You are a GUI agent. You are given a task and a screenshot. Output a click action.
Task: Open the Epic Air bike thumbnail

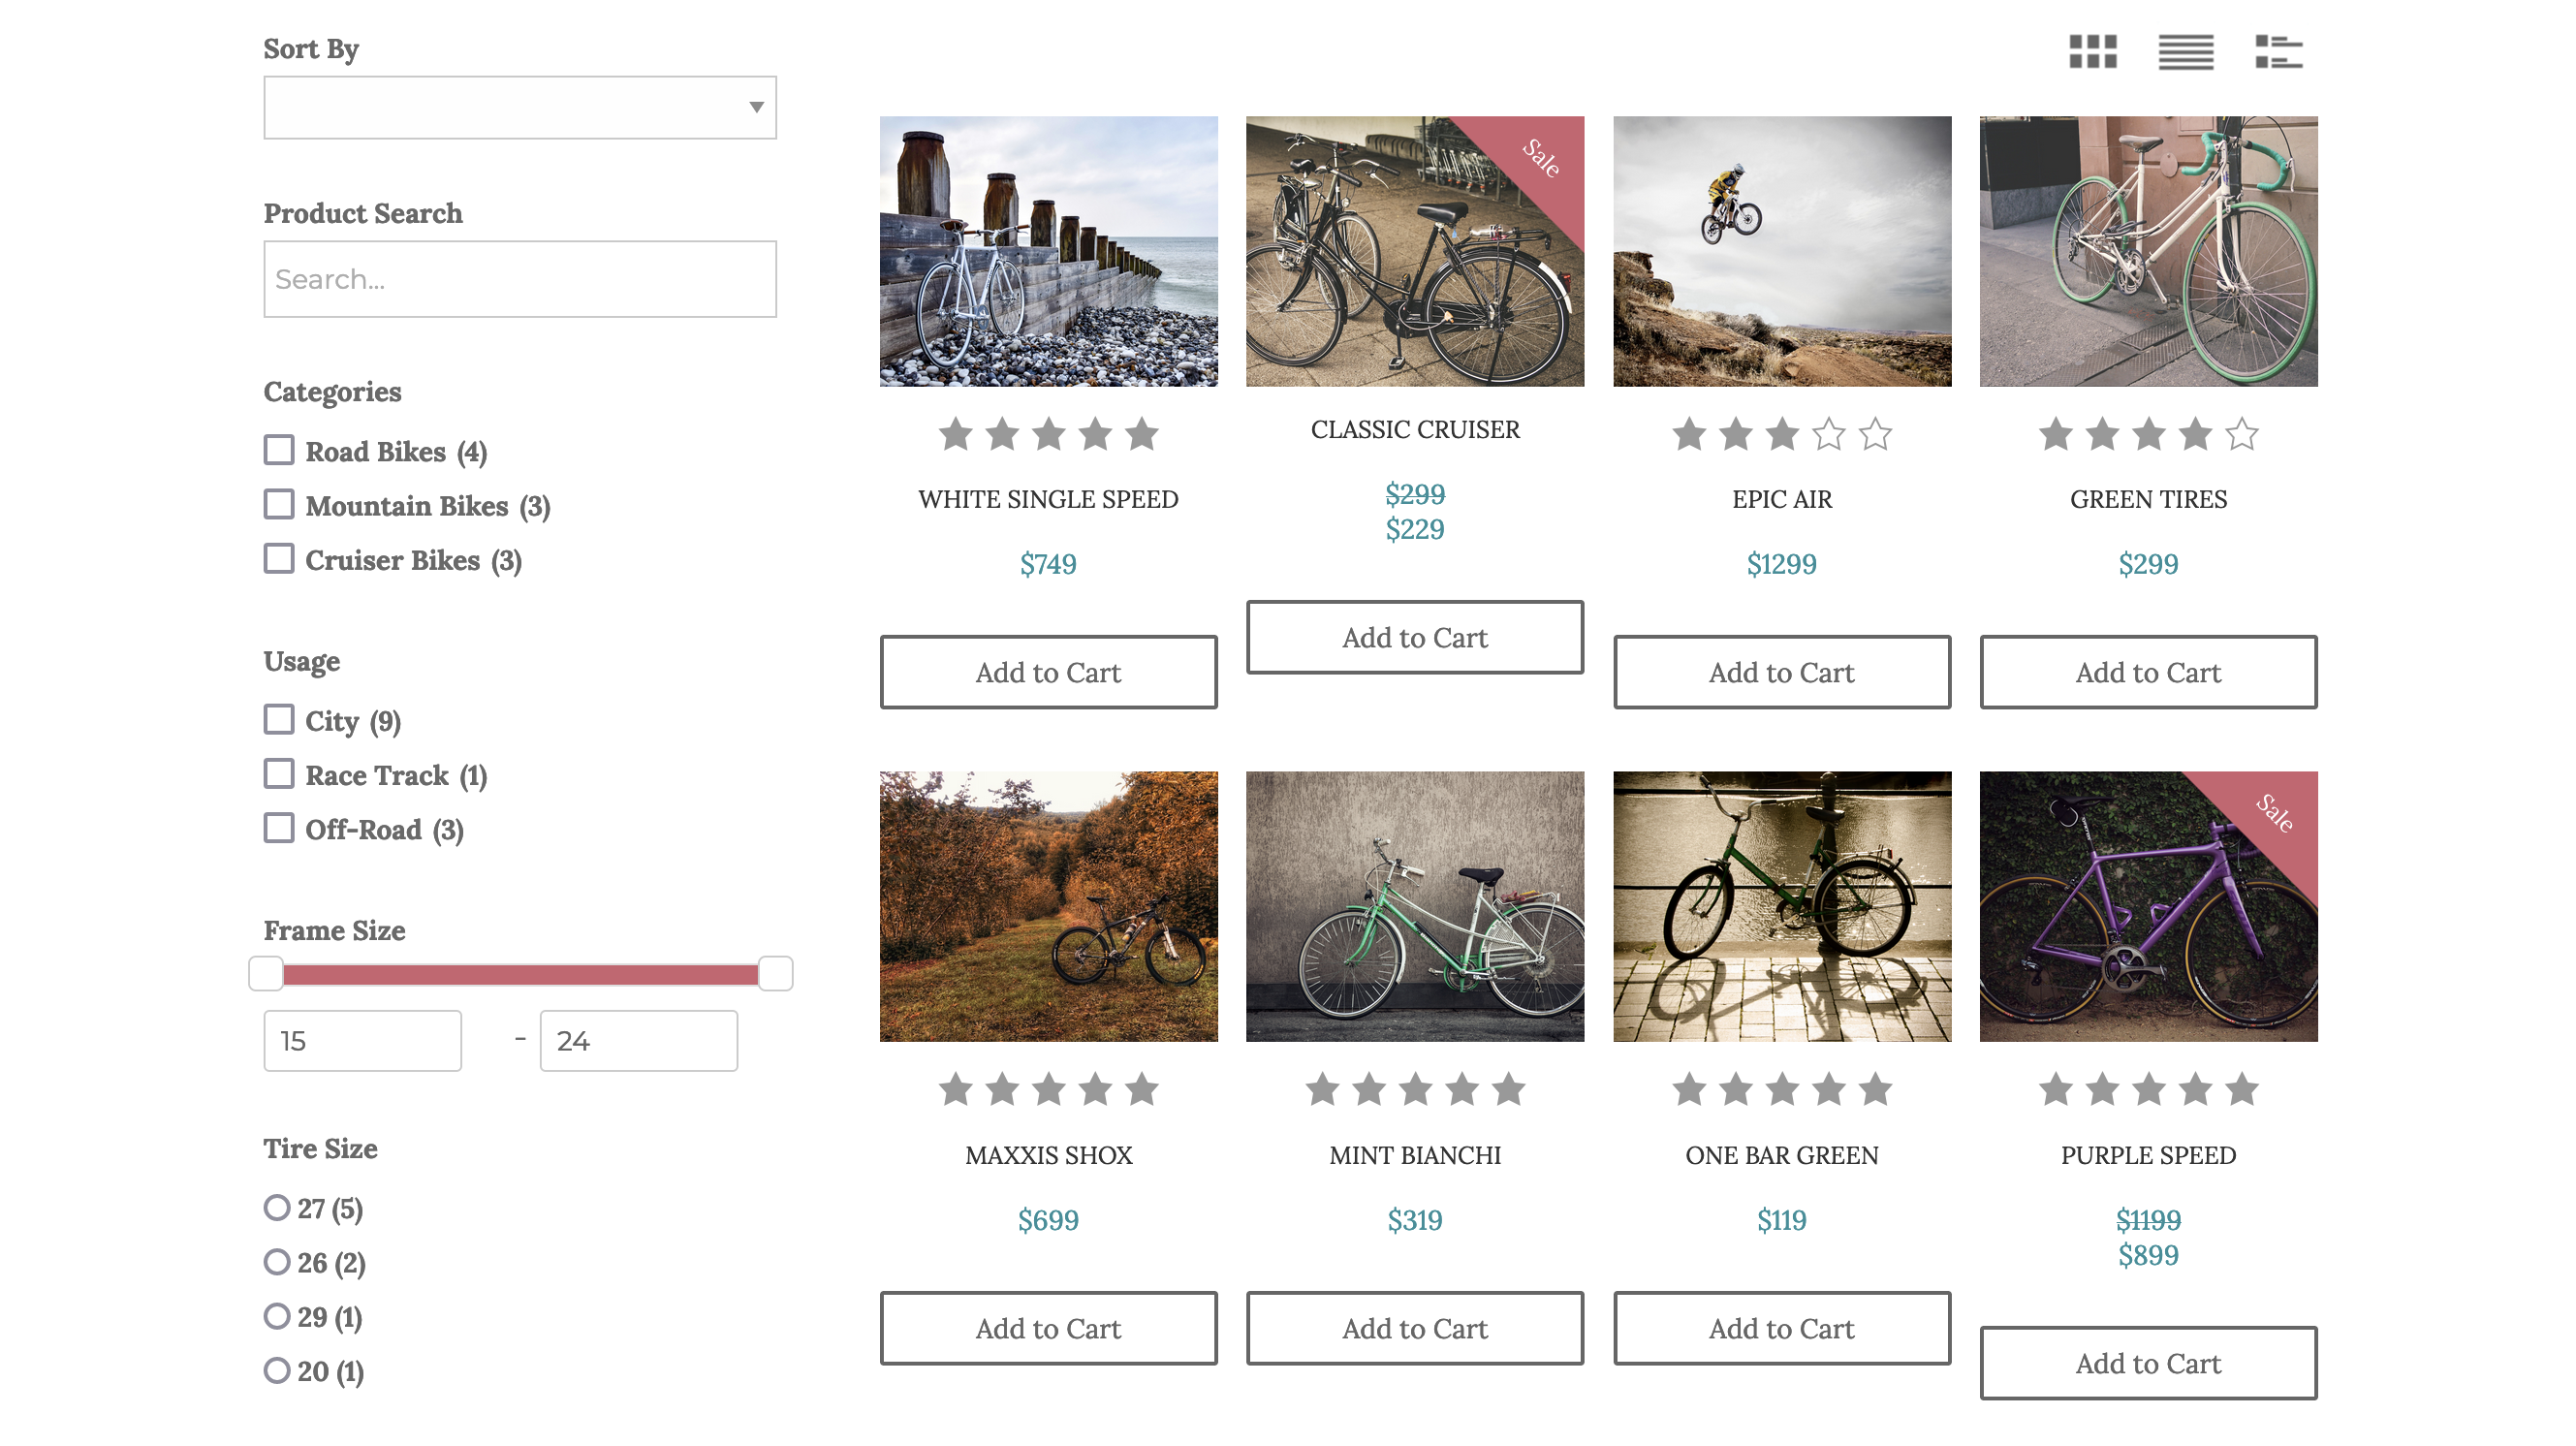click(1781, 251)
